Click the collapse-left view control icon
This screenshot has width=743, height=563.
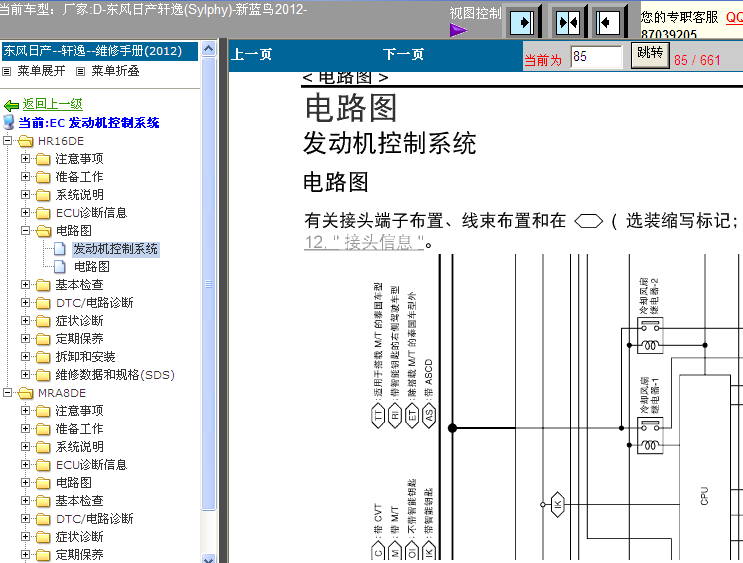tap(608, 22)
